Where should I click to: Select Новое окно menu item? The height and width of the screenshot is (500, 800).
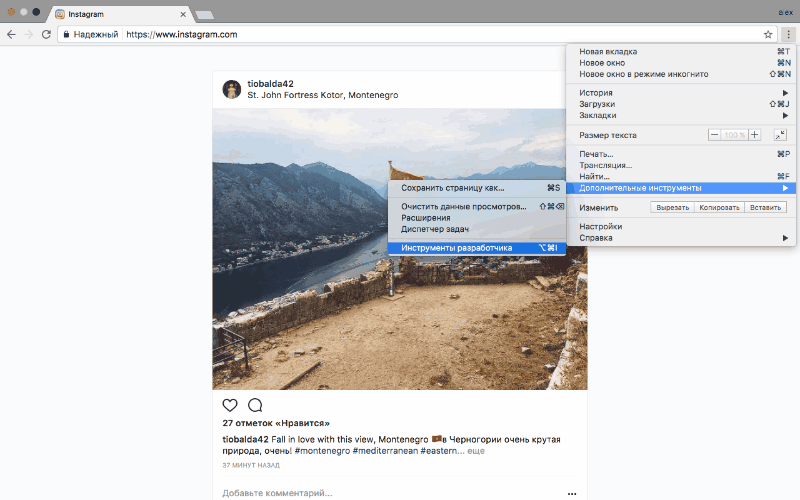click(x=681, y=63)
